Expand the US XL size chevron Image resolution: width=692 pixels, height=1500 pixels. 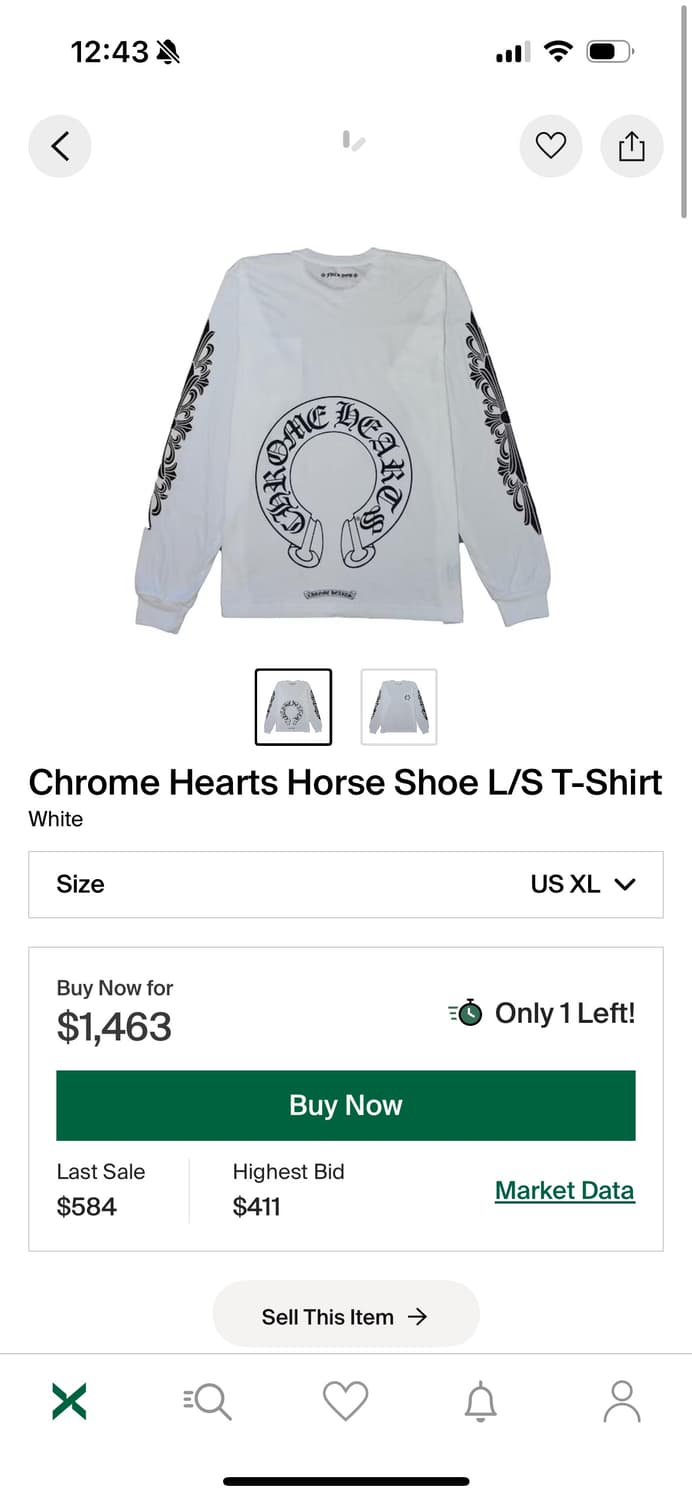(x=625, y=884)
